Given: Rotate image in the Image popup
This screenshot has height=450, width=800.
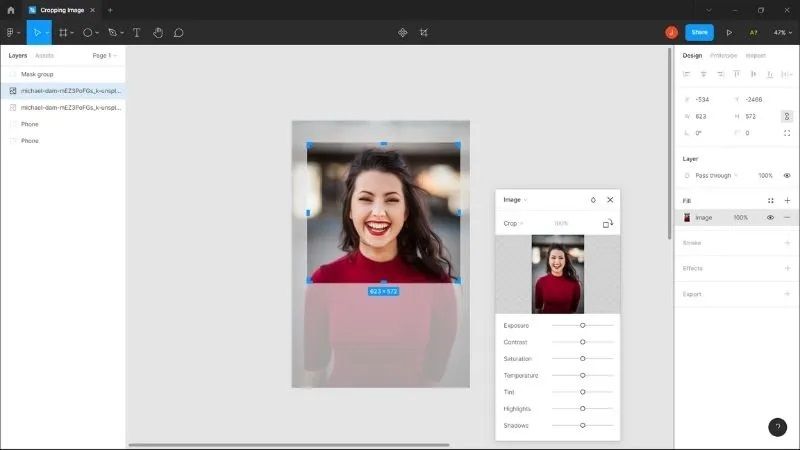Looking at the screenshot, I should [607, 224].
